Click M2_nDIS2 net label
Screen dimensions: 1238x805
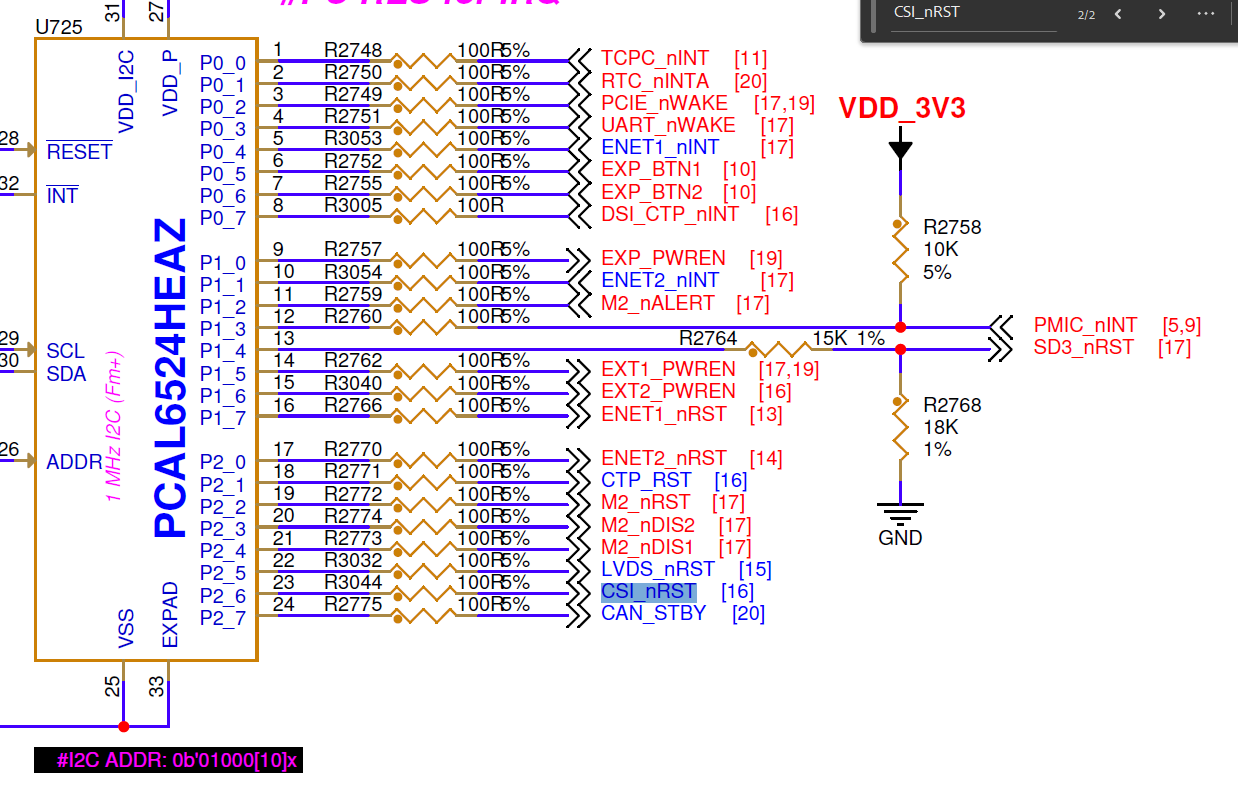pos(648,525)
